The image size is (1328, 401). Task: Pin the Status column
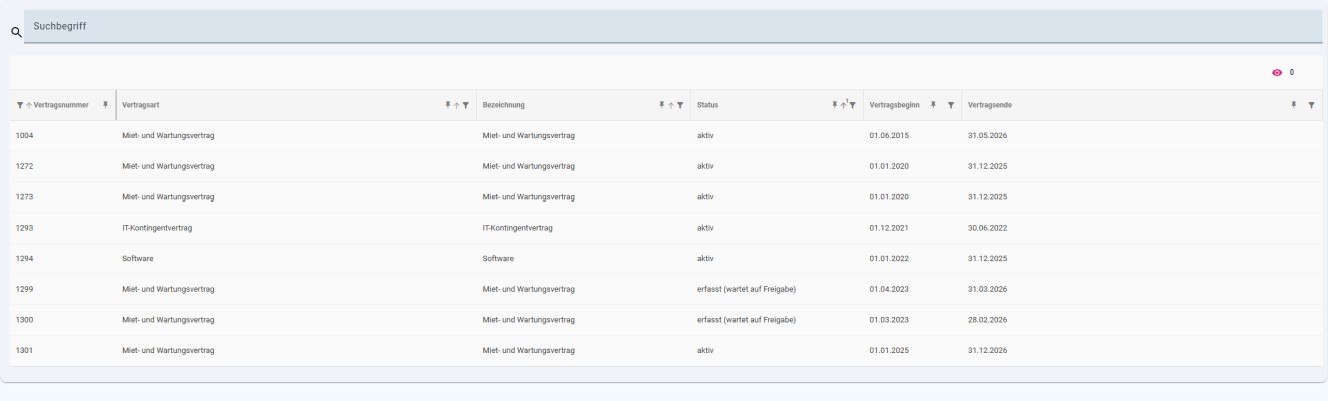point(835,105)
